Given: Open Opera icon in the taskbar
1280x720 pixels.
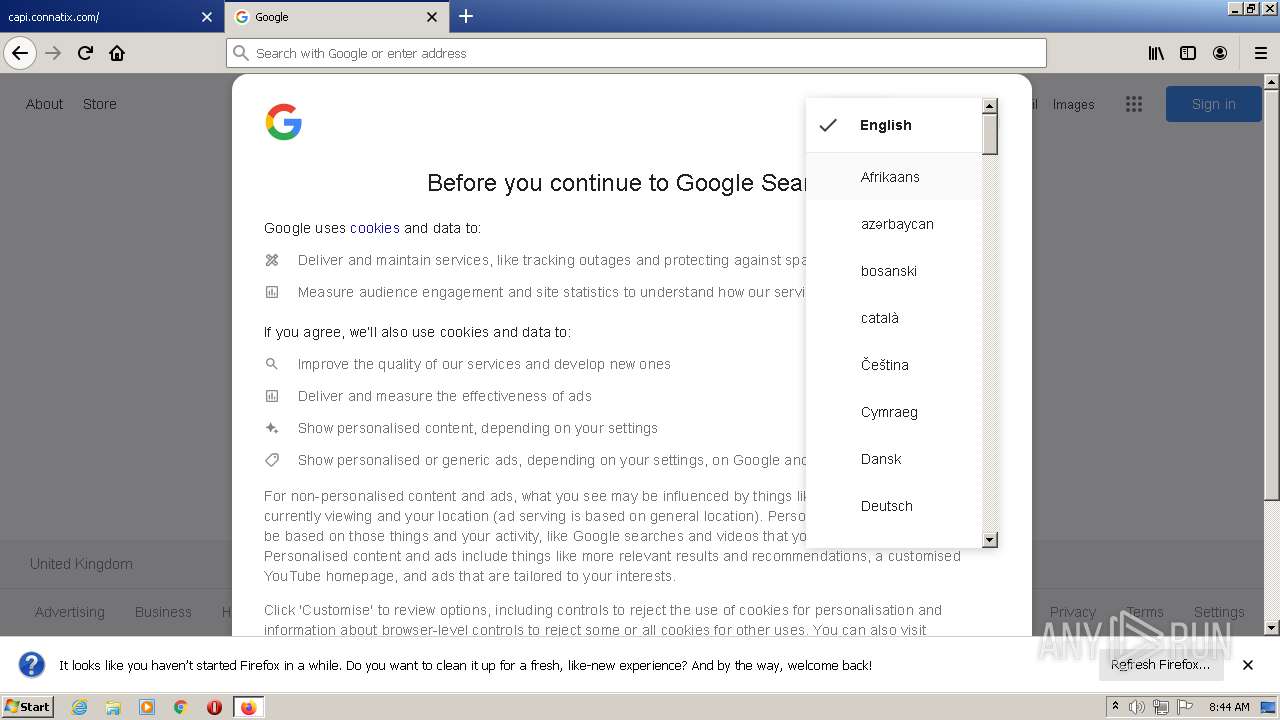Looking at the screenshot, I should pos(214,707).
